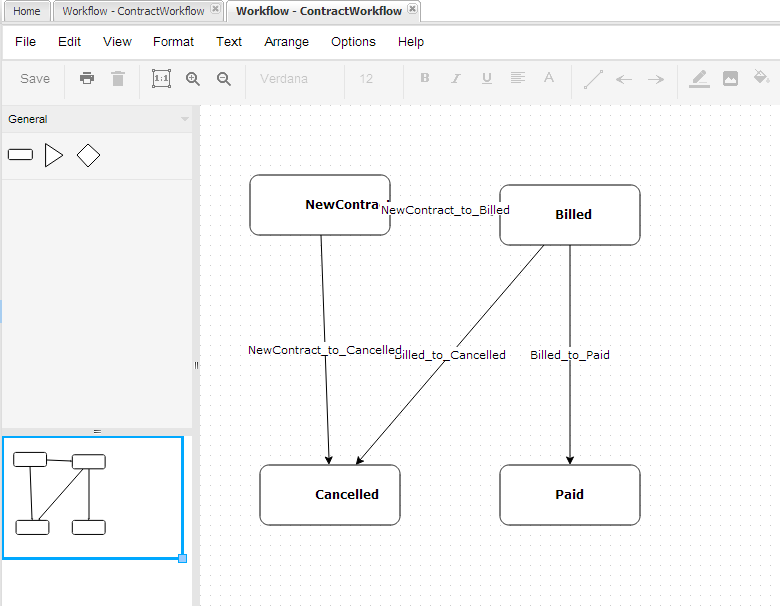Image resolution: width=780 pixels, height=606 pixels.
Task: Open the Edit menu
Action: 69,42
